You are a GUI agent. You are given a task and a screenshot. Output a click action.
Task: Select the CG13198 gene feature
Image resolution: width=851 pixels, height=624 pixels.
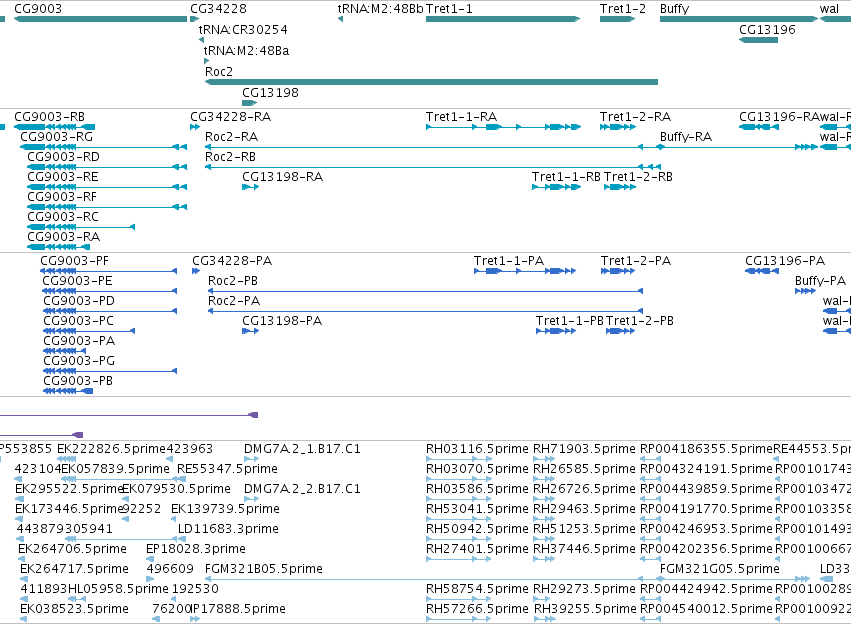250,103
